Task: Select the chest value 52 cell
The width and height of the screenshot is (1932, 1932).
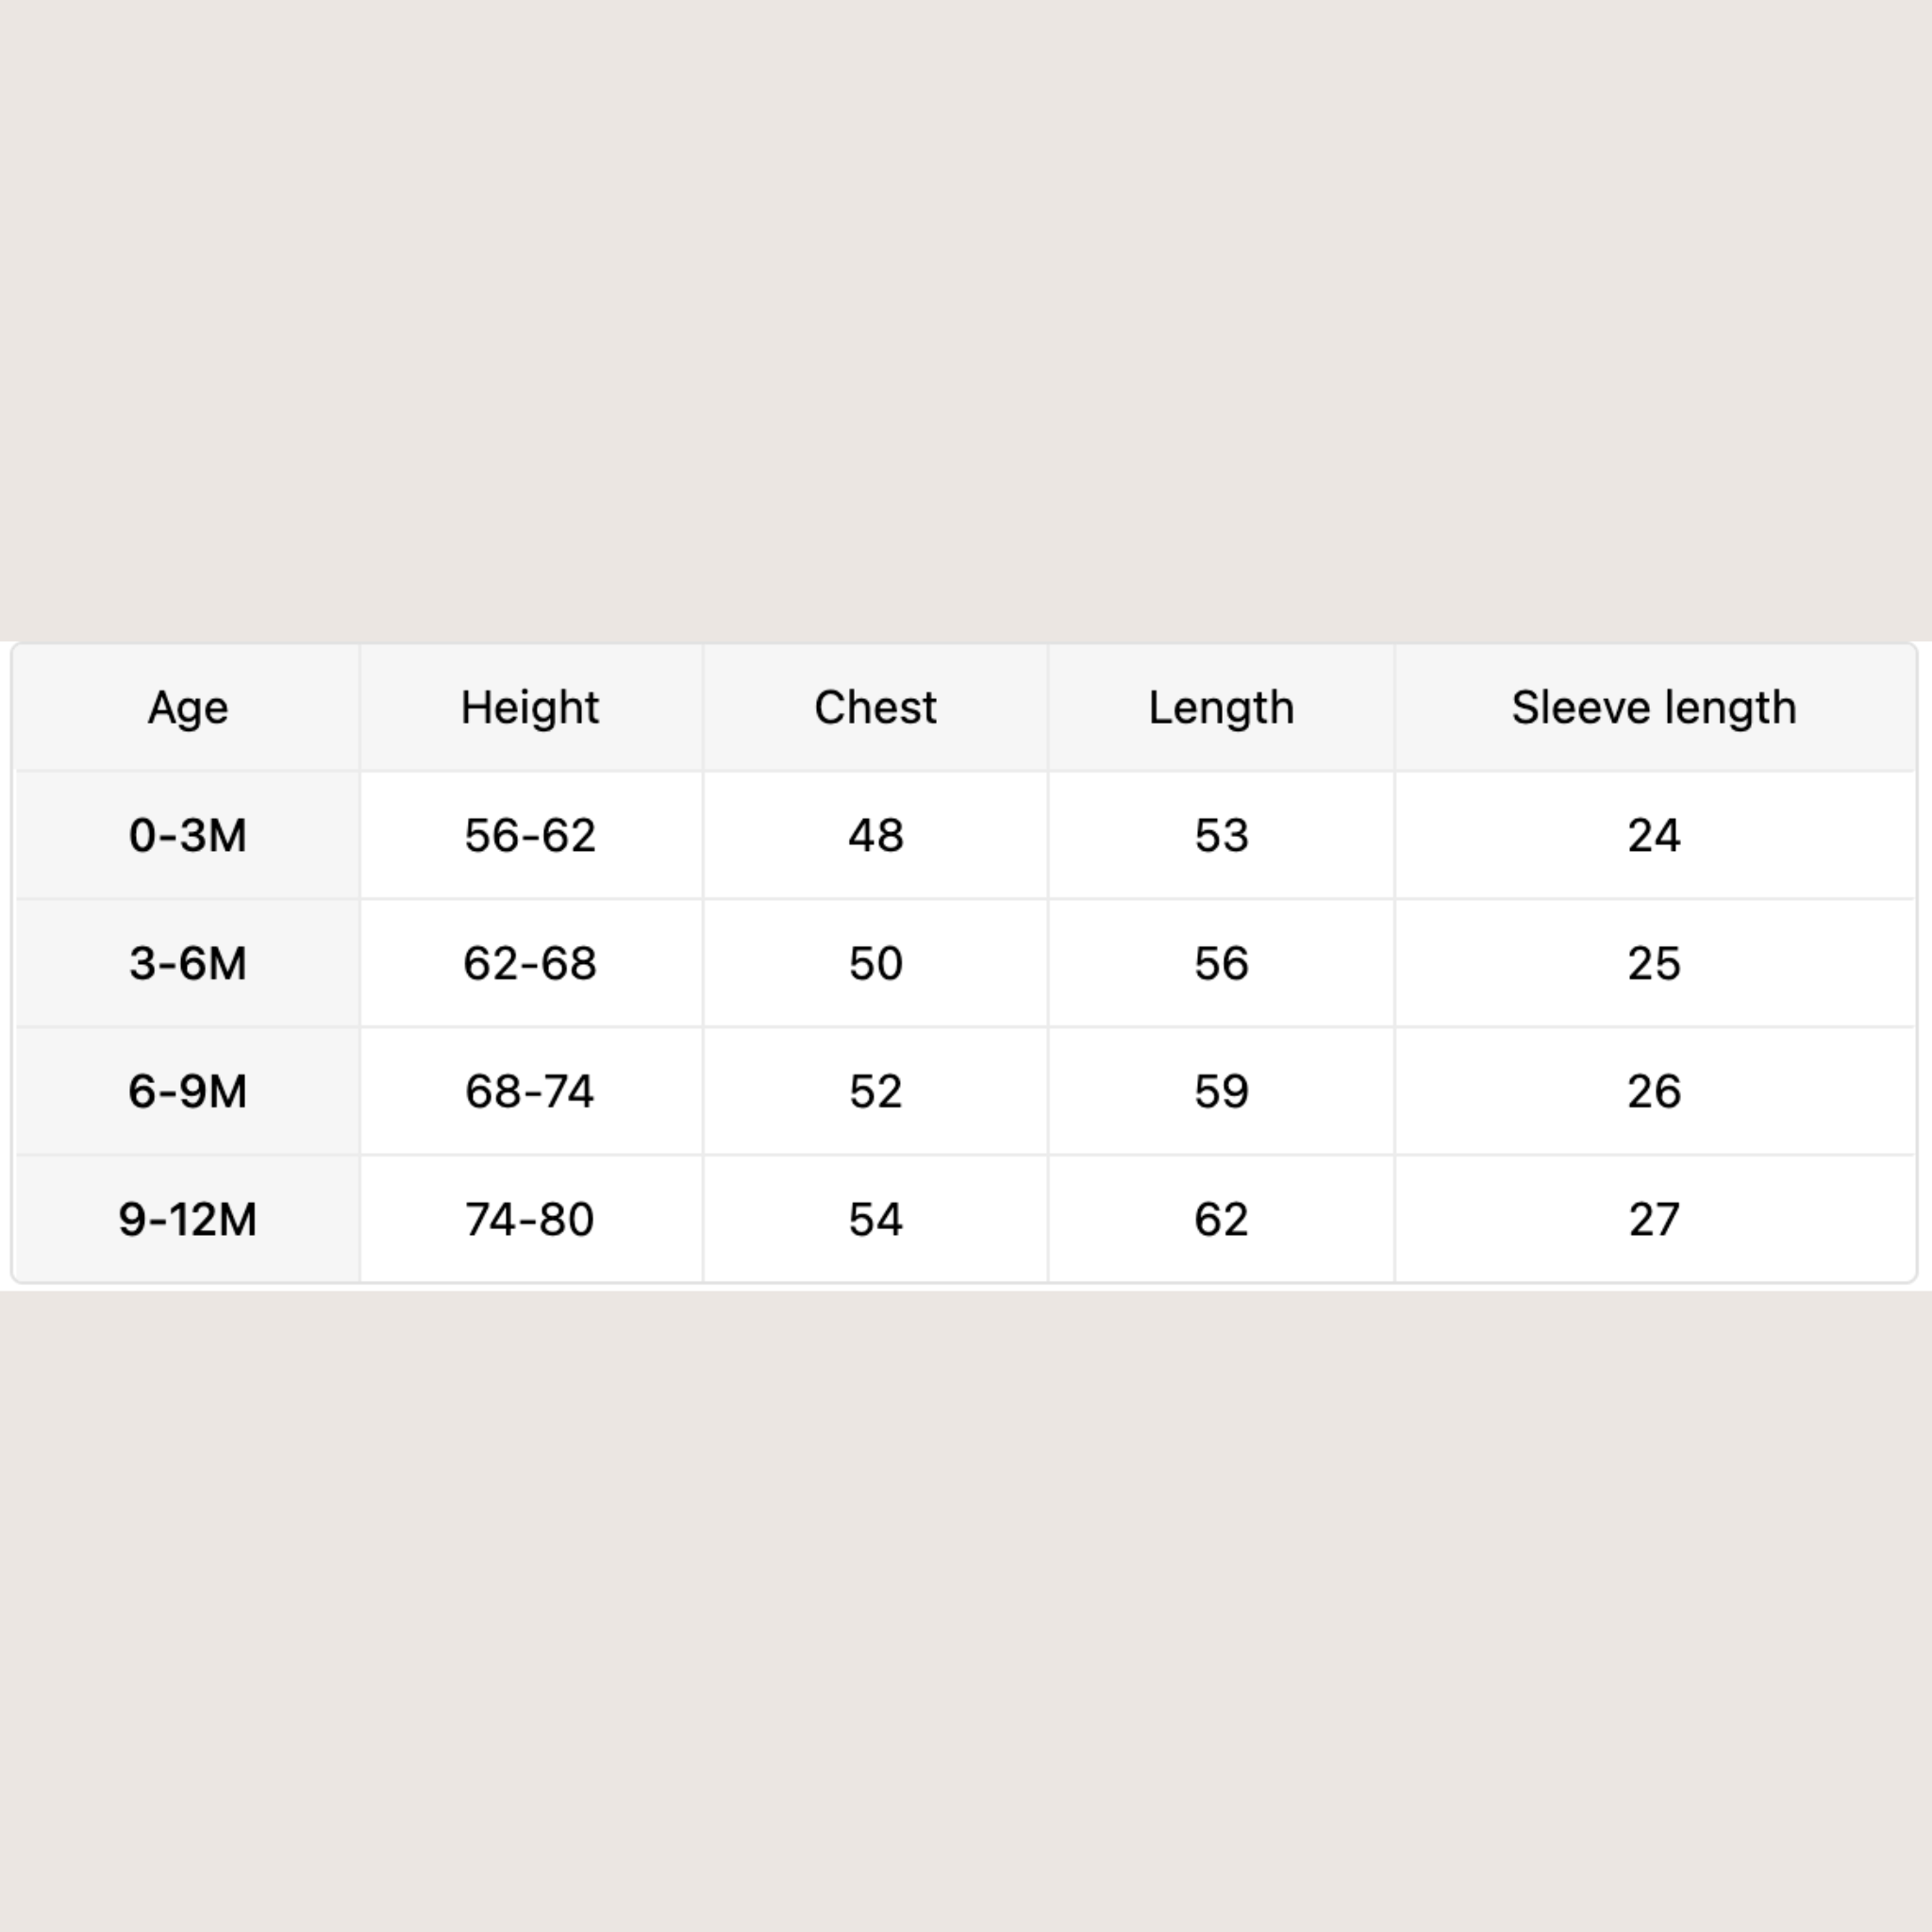Action: [x=875, y=1091]
